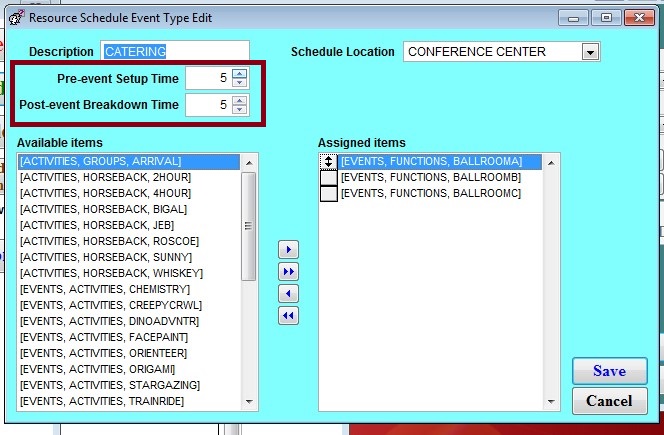664x435 pixels.
Task: Decrease Pre-event Setup Time with down arrow
Action: click(239, 82)
